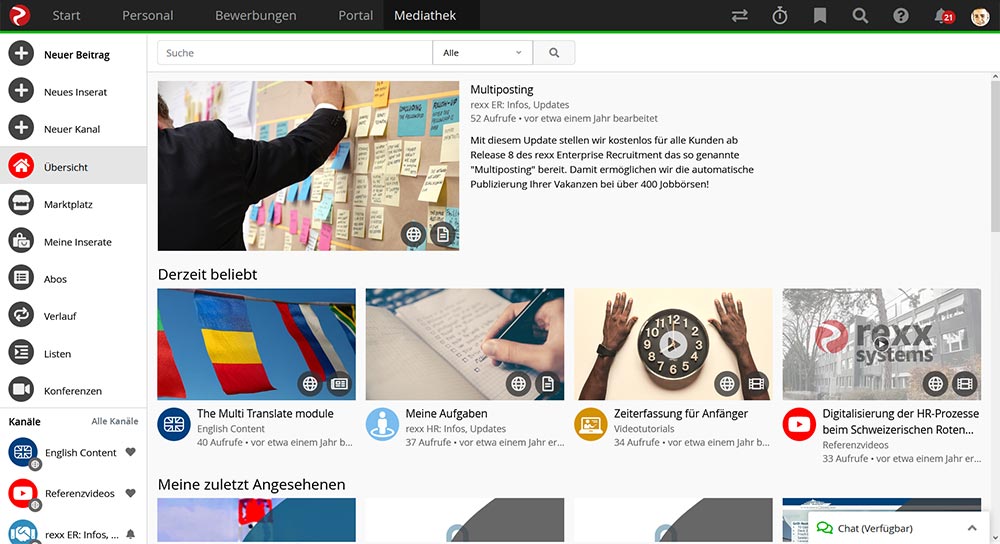
Task: Click the Meine Inserate bag icon
Action: (x=21, y=241)
